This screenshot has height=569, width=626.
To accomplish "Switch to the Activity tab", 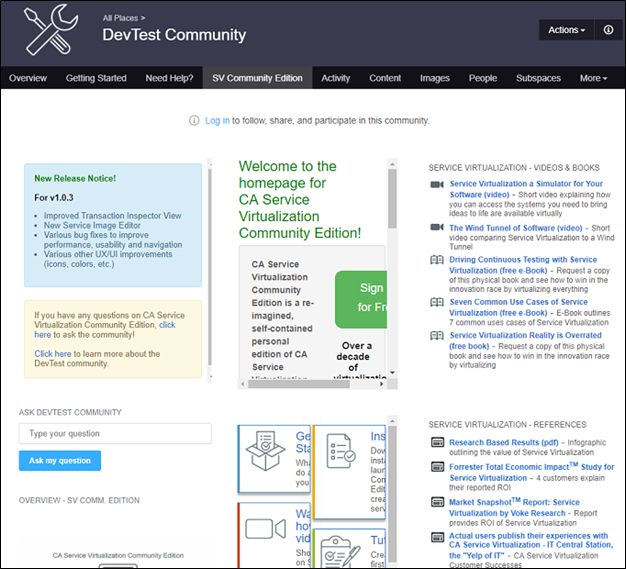I will point(336,78).
